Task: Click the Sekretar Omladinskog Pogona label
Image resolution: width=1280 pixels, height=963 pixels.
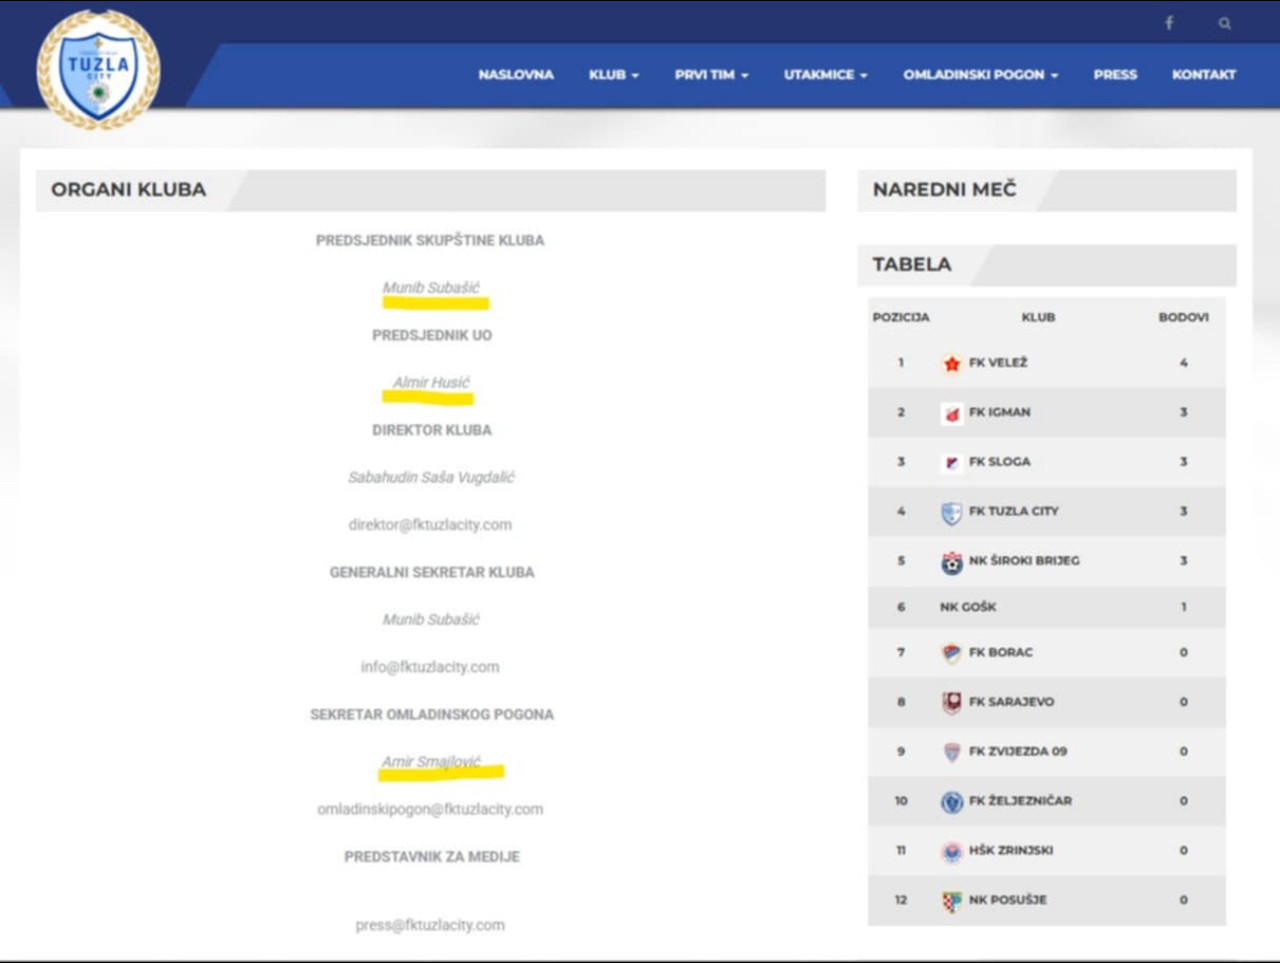Action: [432, 715]
